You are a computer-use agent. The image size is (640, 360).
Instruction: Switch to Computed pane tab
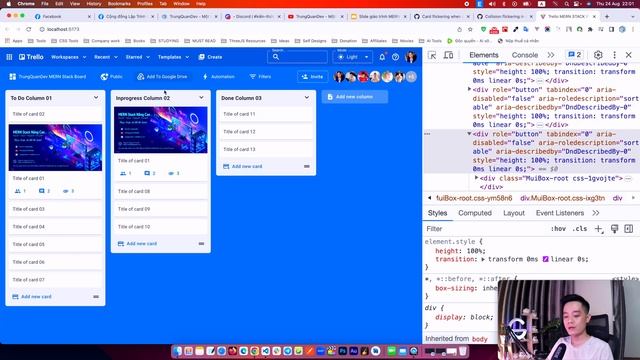475,213
